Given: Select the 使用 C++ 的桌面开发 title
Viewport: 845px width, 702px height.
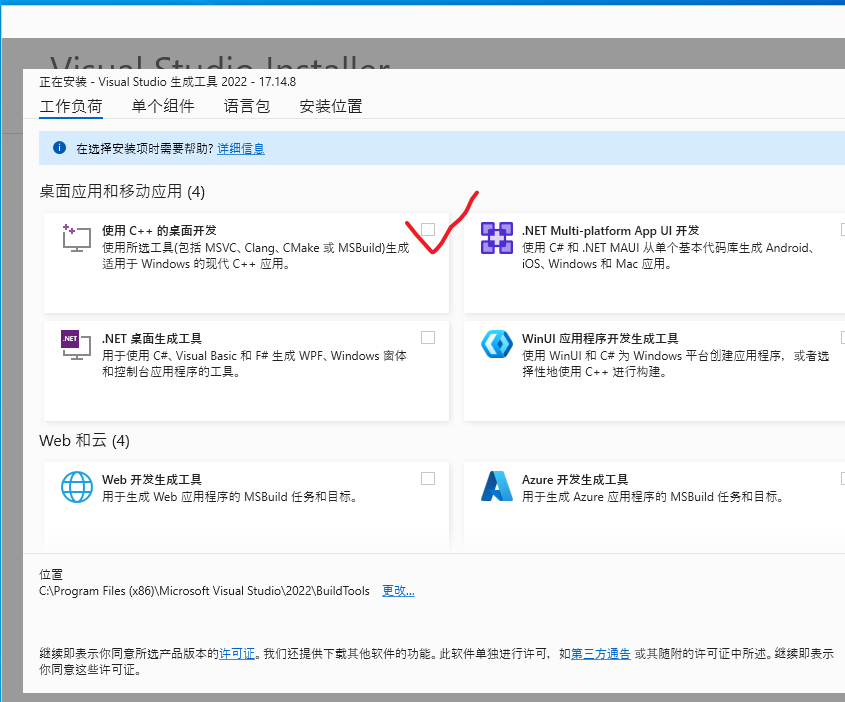Looking at the screenshot, I should 160,231.
